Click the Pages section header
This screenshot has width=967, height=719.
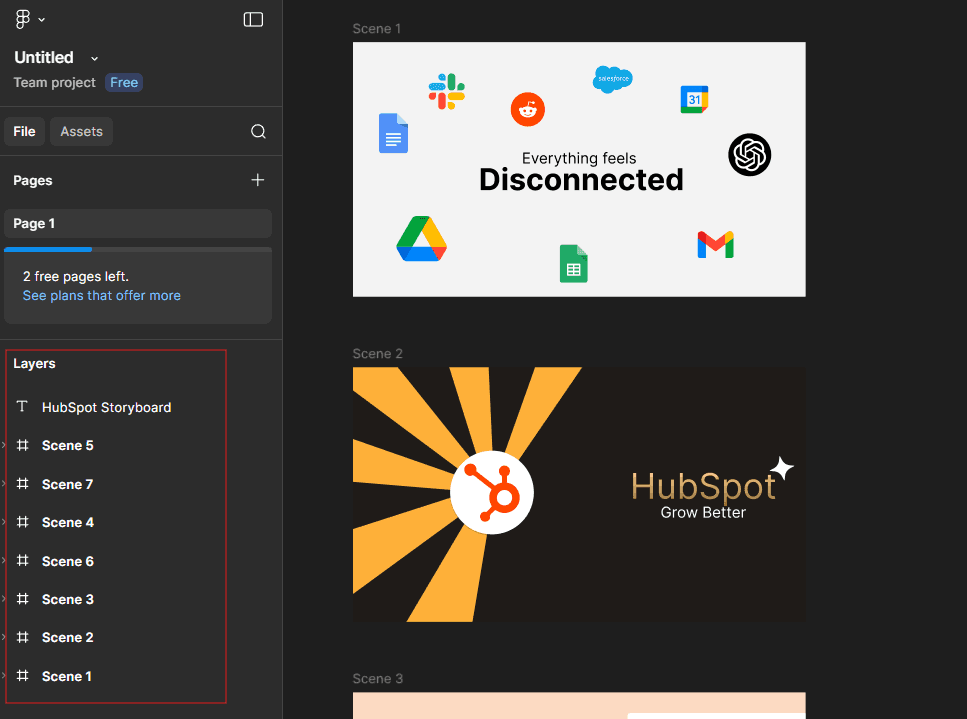coord(33,180)
